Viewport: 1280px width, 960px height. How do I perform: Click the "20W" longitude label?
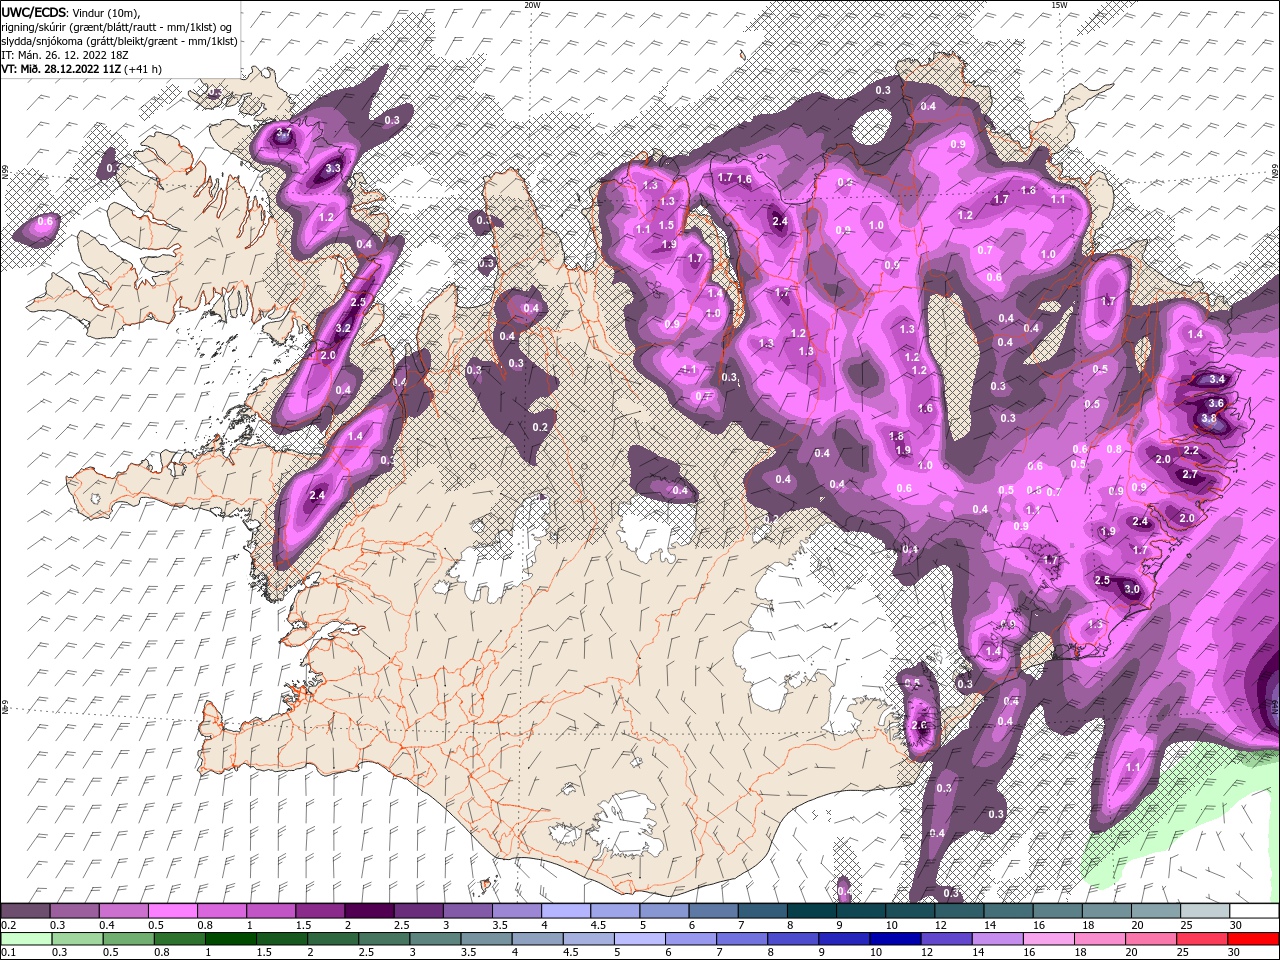[532, 5]
